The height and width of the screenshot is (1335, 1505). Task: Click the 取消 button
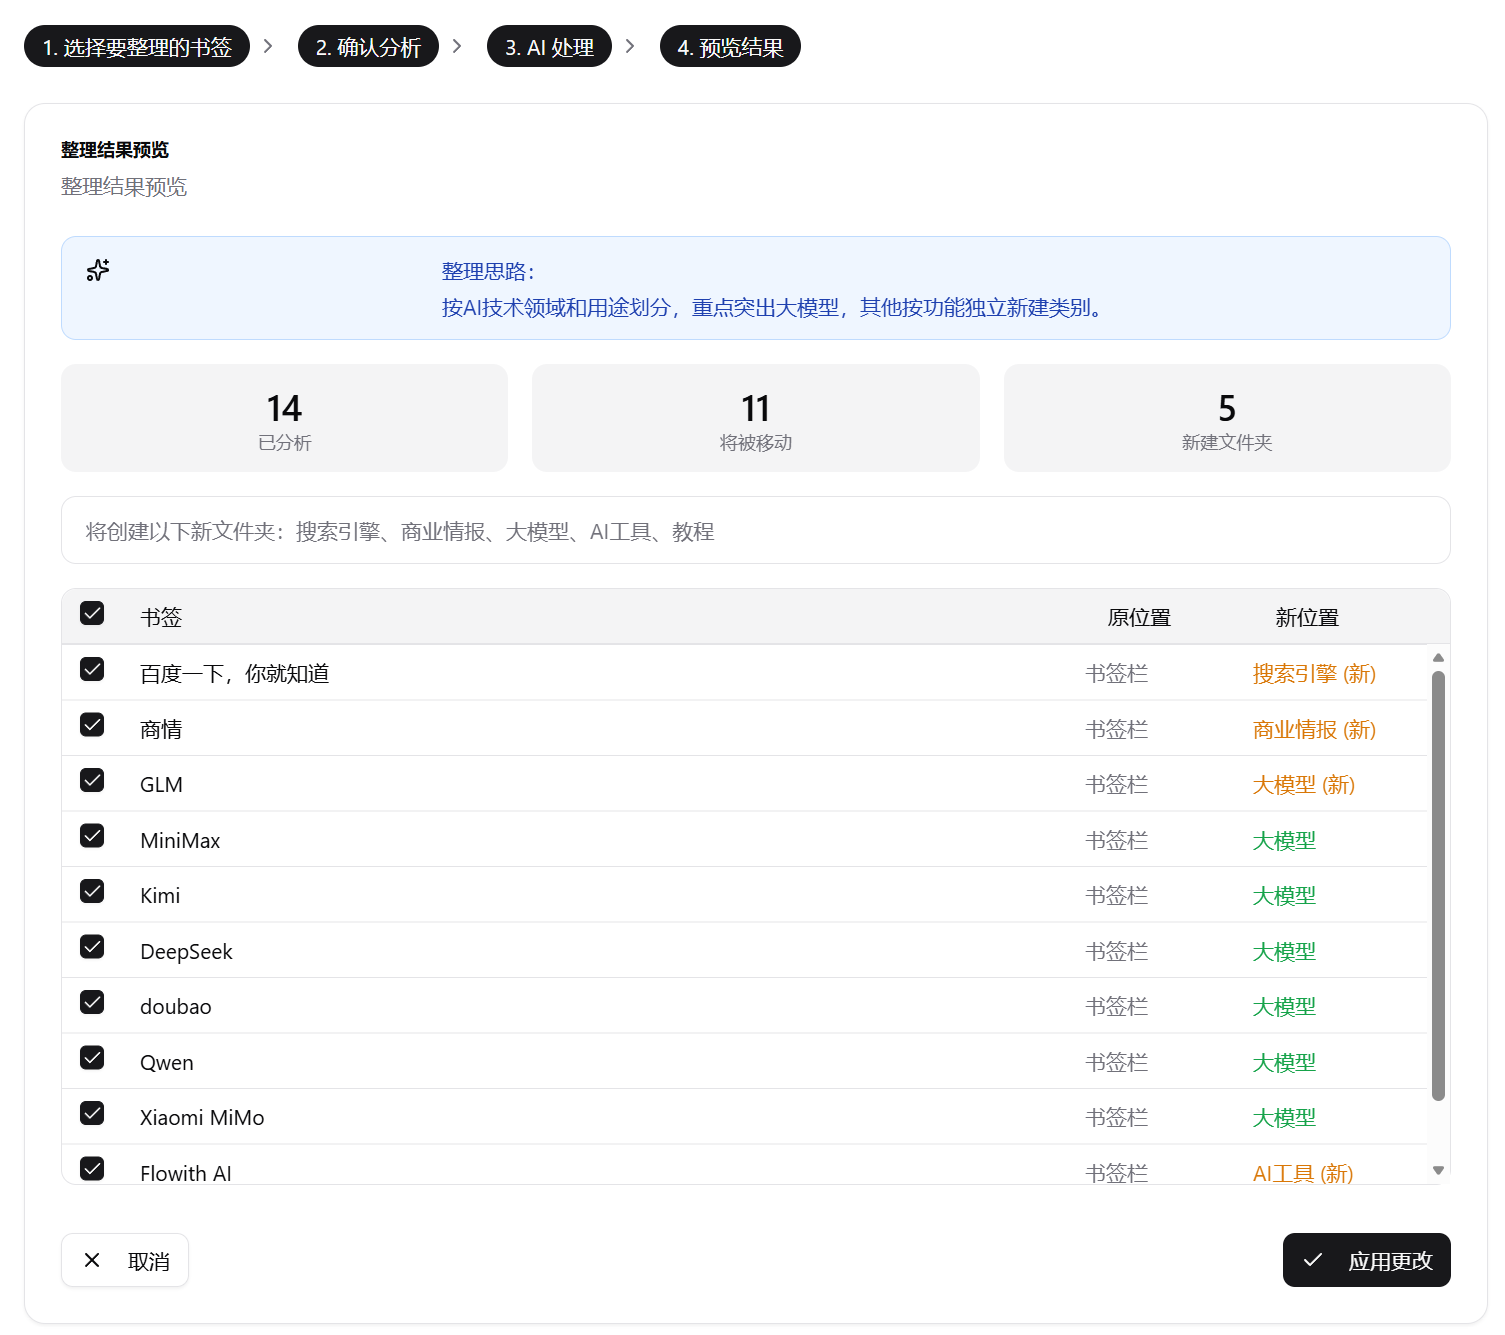(125, 1260)
